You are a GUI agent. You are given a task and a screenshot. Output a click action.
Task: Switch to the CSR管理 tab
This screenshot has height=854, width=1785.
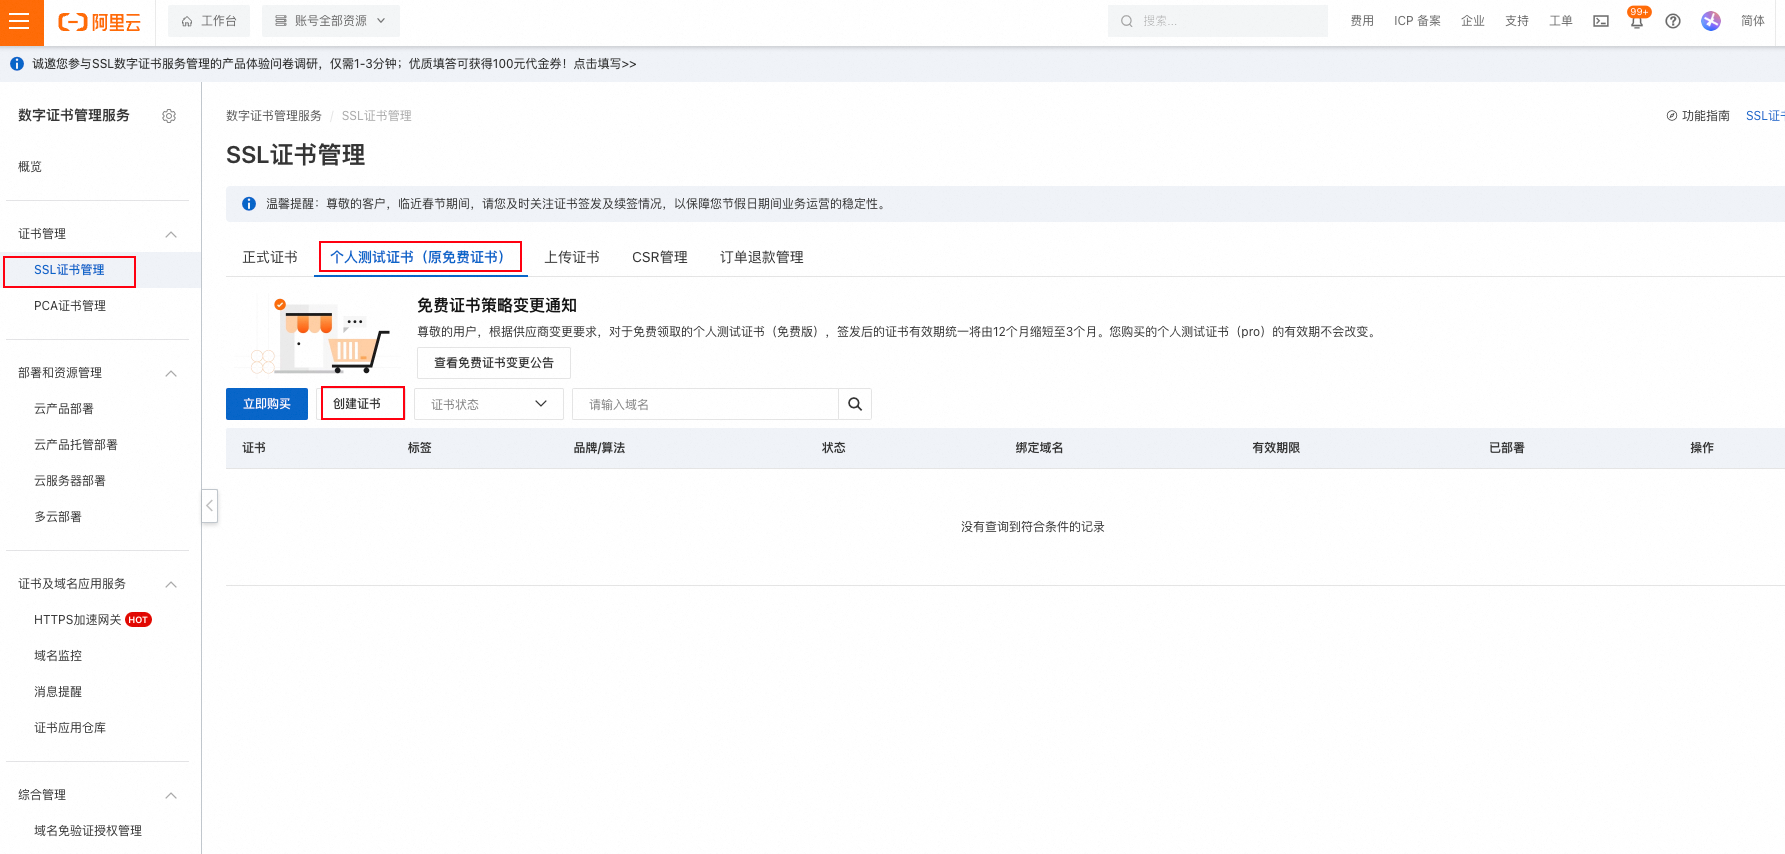(x=660, y=257)
